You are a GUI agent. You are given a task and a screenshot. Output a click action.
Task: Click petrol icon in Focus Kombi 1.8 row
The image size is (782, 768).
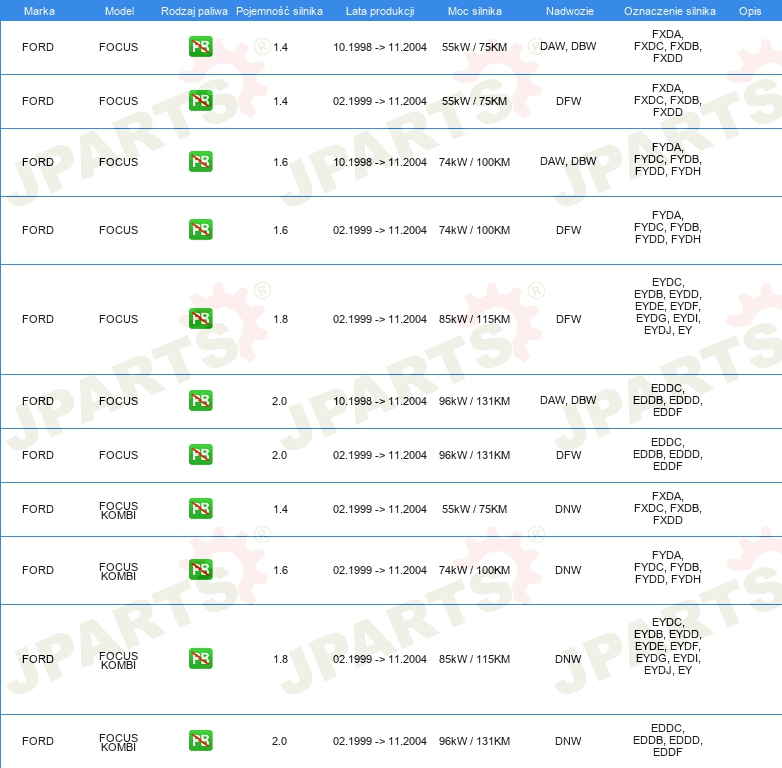point(200,658)
